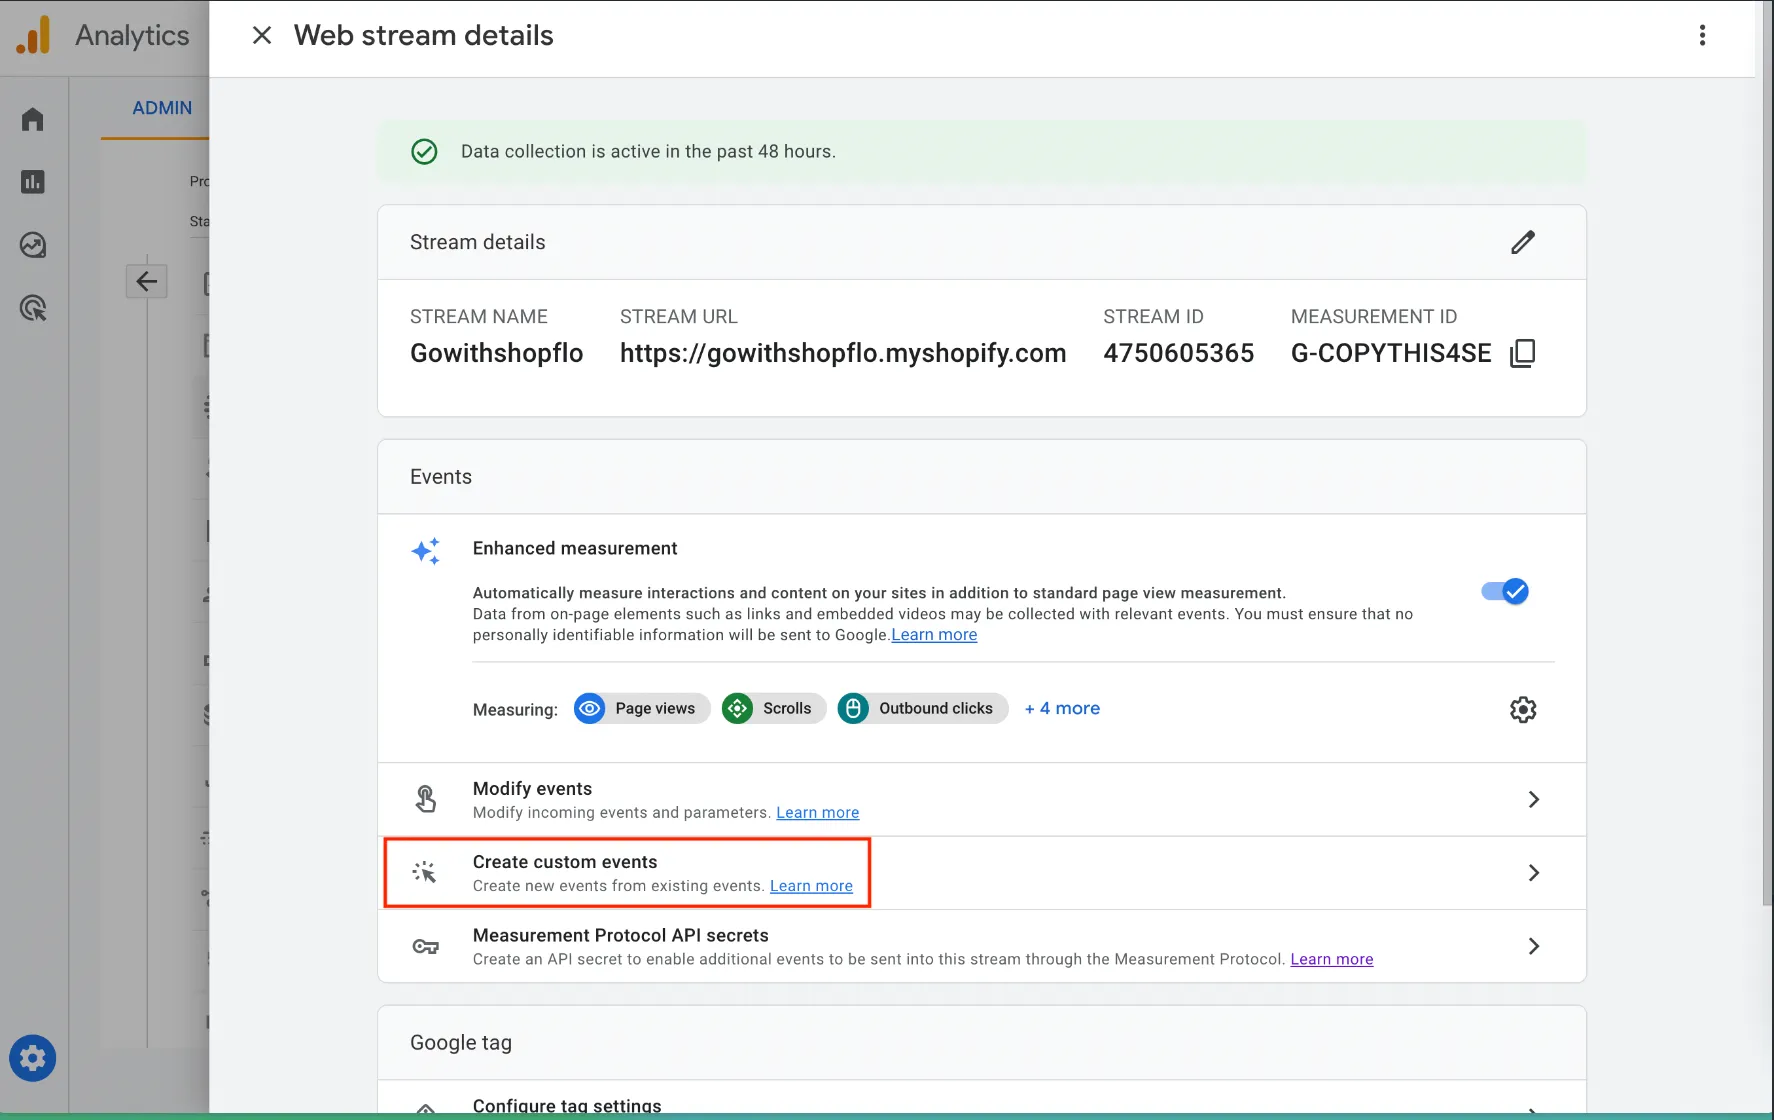Click the Outbound clicks teal icon

(853, 709)
